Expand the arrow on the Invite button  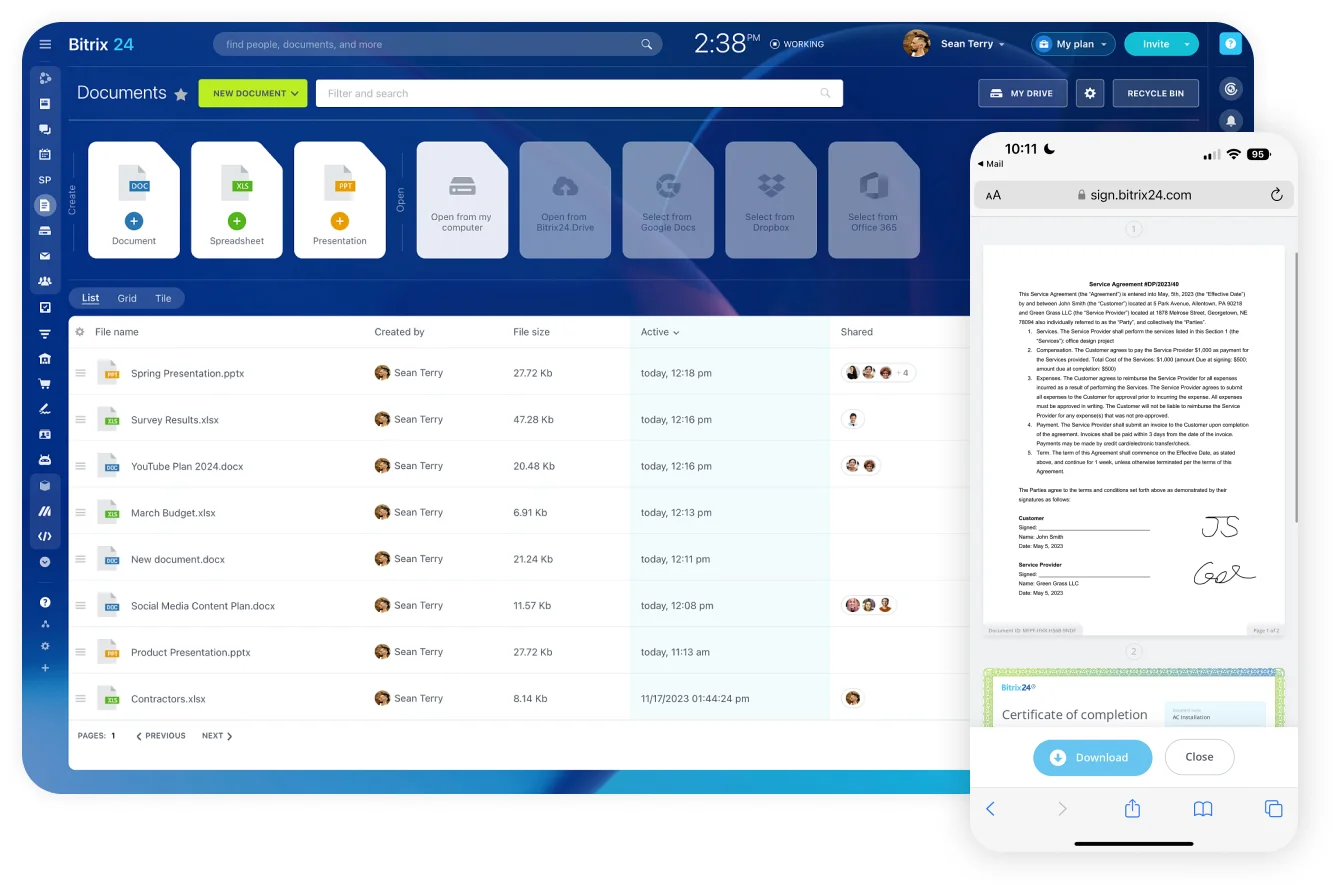[1187, 44]
